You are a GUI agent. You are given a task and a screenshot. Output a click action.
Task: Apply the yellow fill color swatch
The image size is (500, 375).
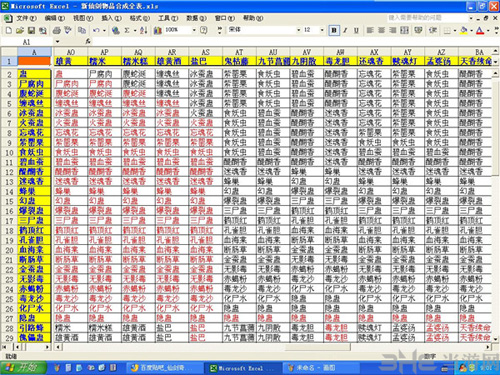tap(464, 31)
